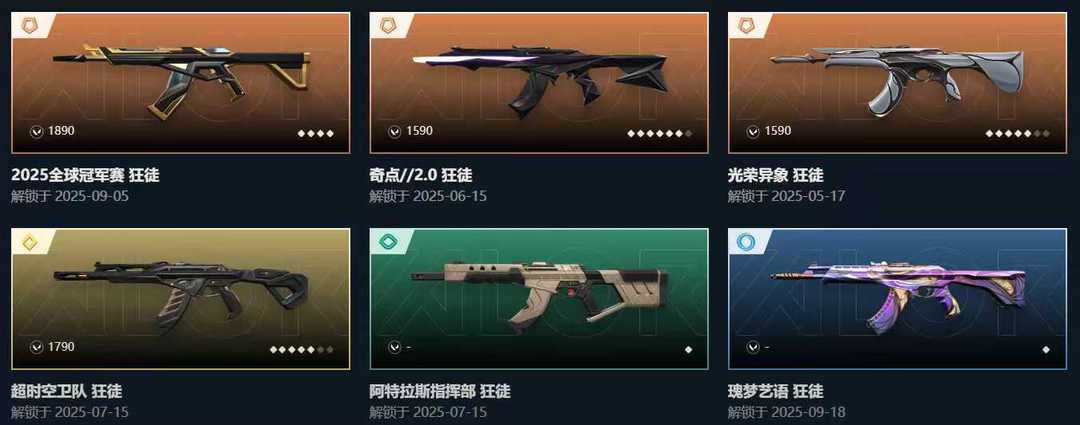Click the VP currency icon beside 1890

(x=37, y=131)
